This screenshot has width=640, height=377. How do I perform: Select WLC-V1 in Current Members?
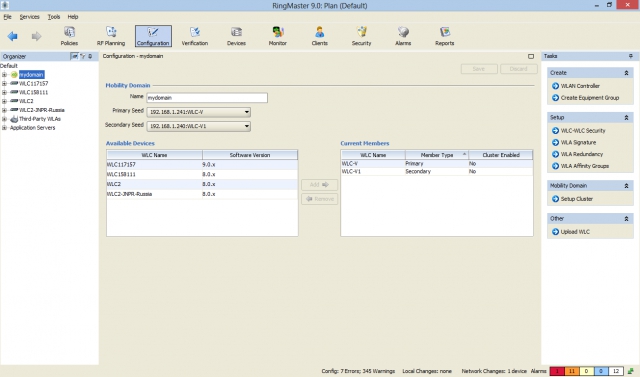(x=437, y=172)
